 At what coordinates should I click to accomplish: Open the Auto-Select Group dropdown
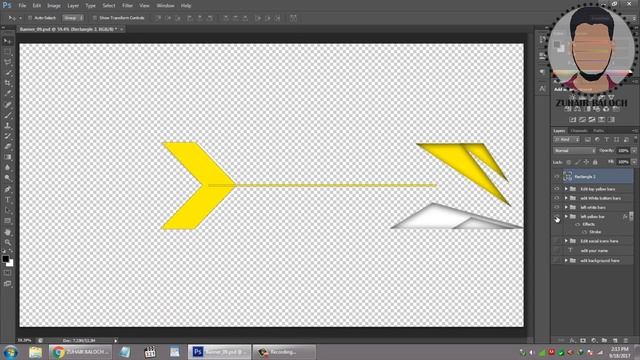[x=73, y=18]
